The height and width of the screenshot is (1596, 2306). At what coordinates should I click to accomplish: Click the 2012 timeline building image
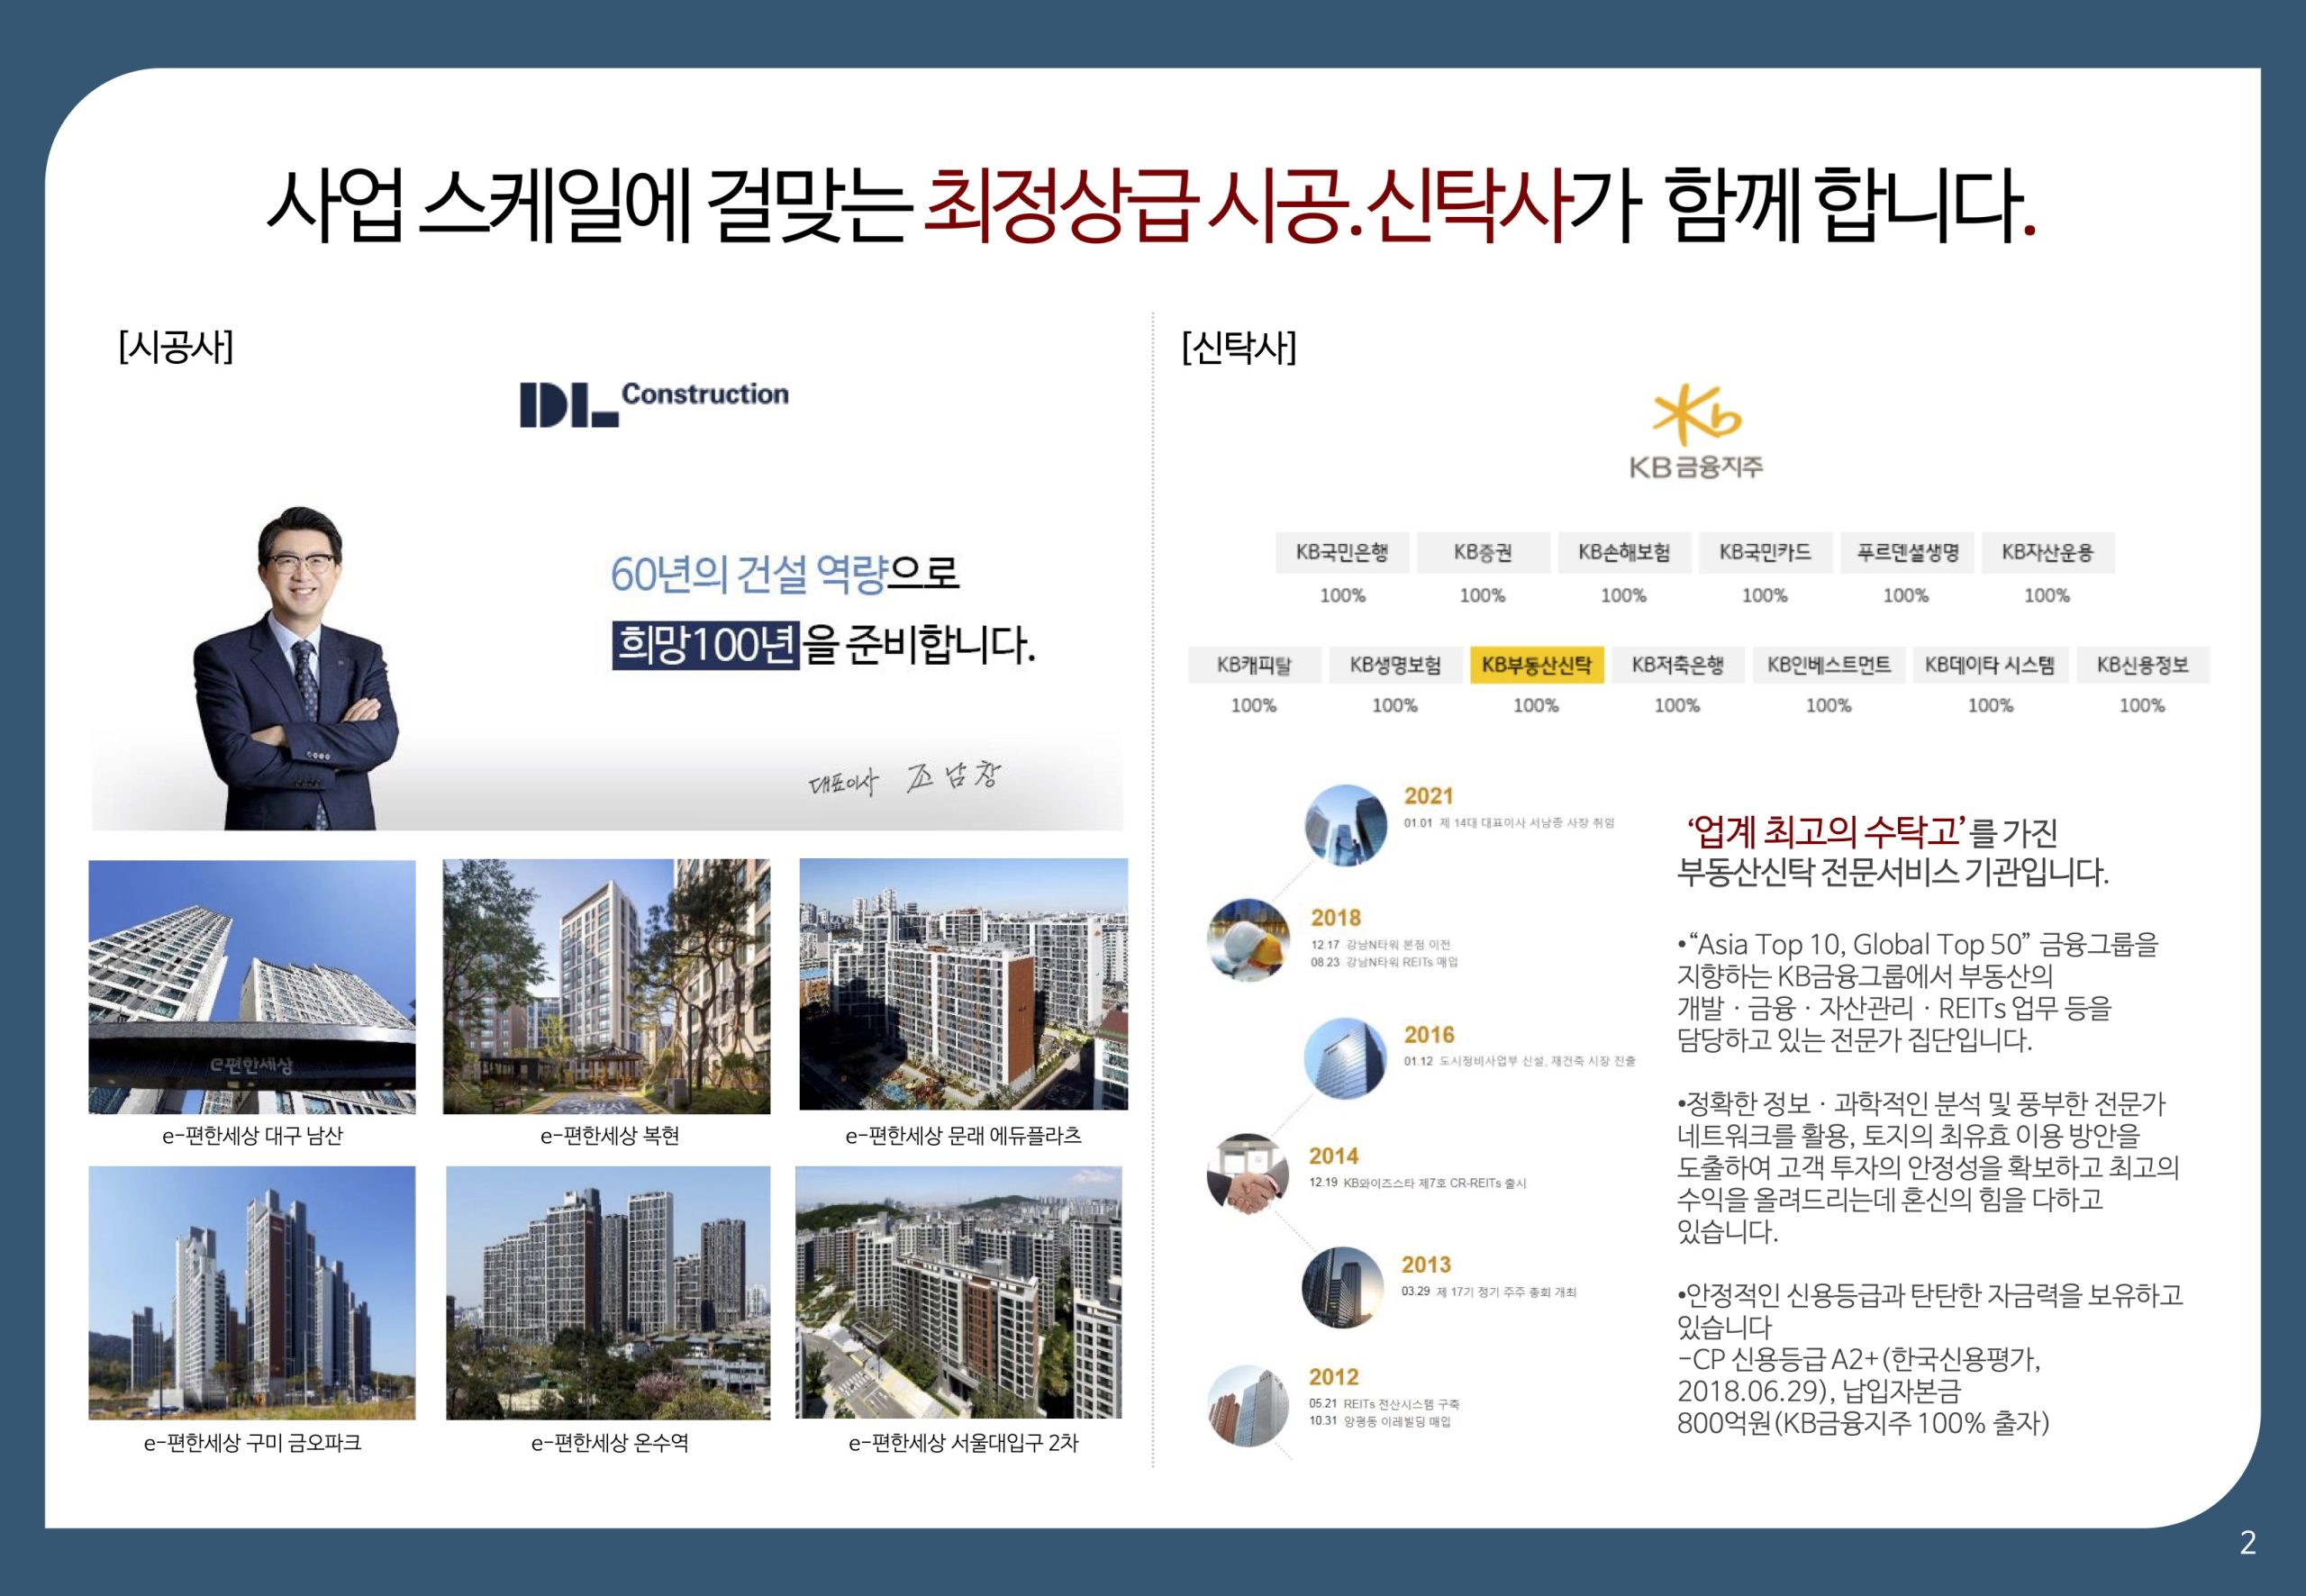tap(1248, 1406)
